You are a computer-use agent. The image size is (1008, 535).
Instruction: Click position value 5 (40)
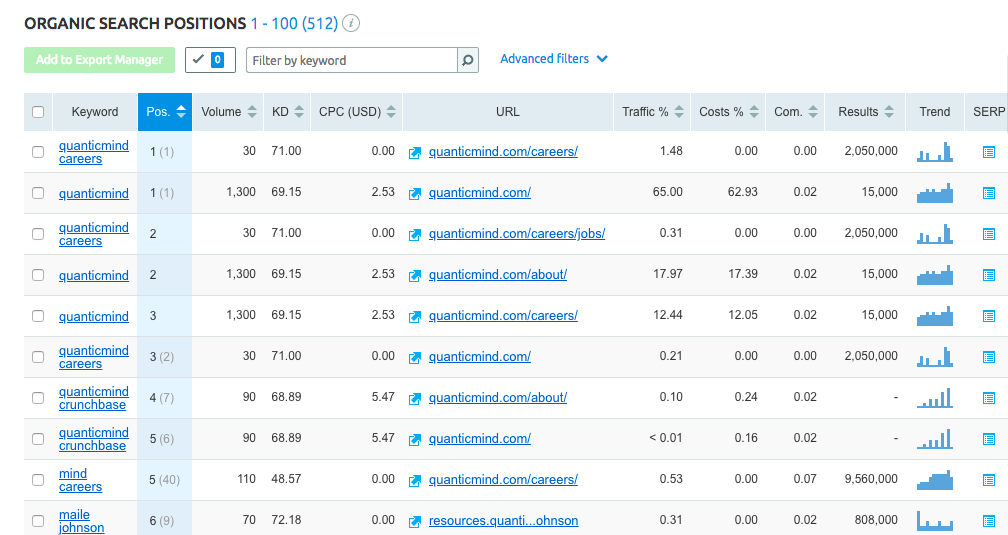[x=165, y=480]
